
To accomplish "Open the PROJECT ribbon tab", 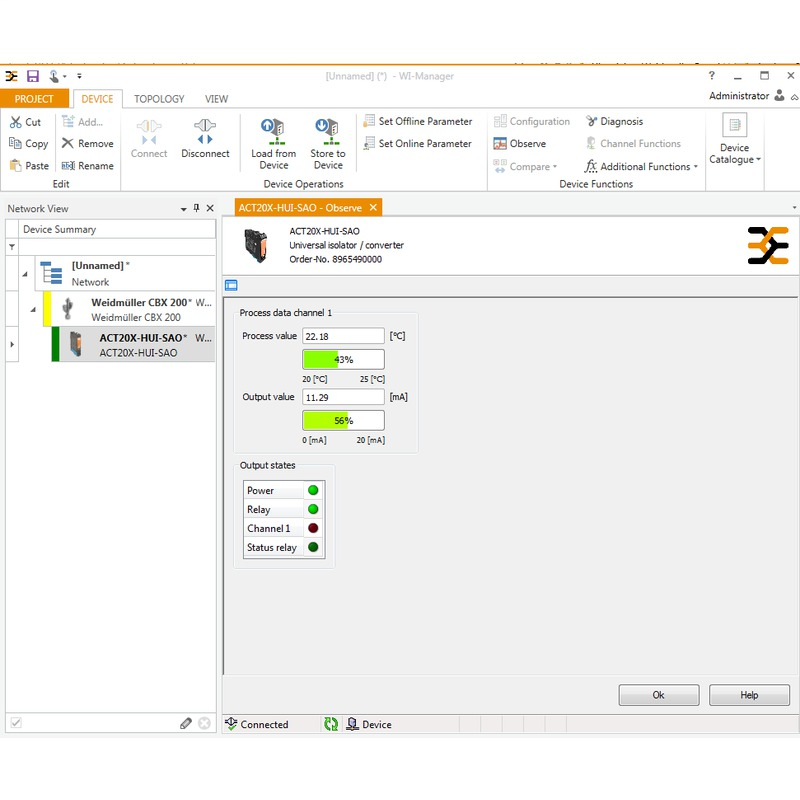I will [34, 99].
